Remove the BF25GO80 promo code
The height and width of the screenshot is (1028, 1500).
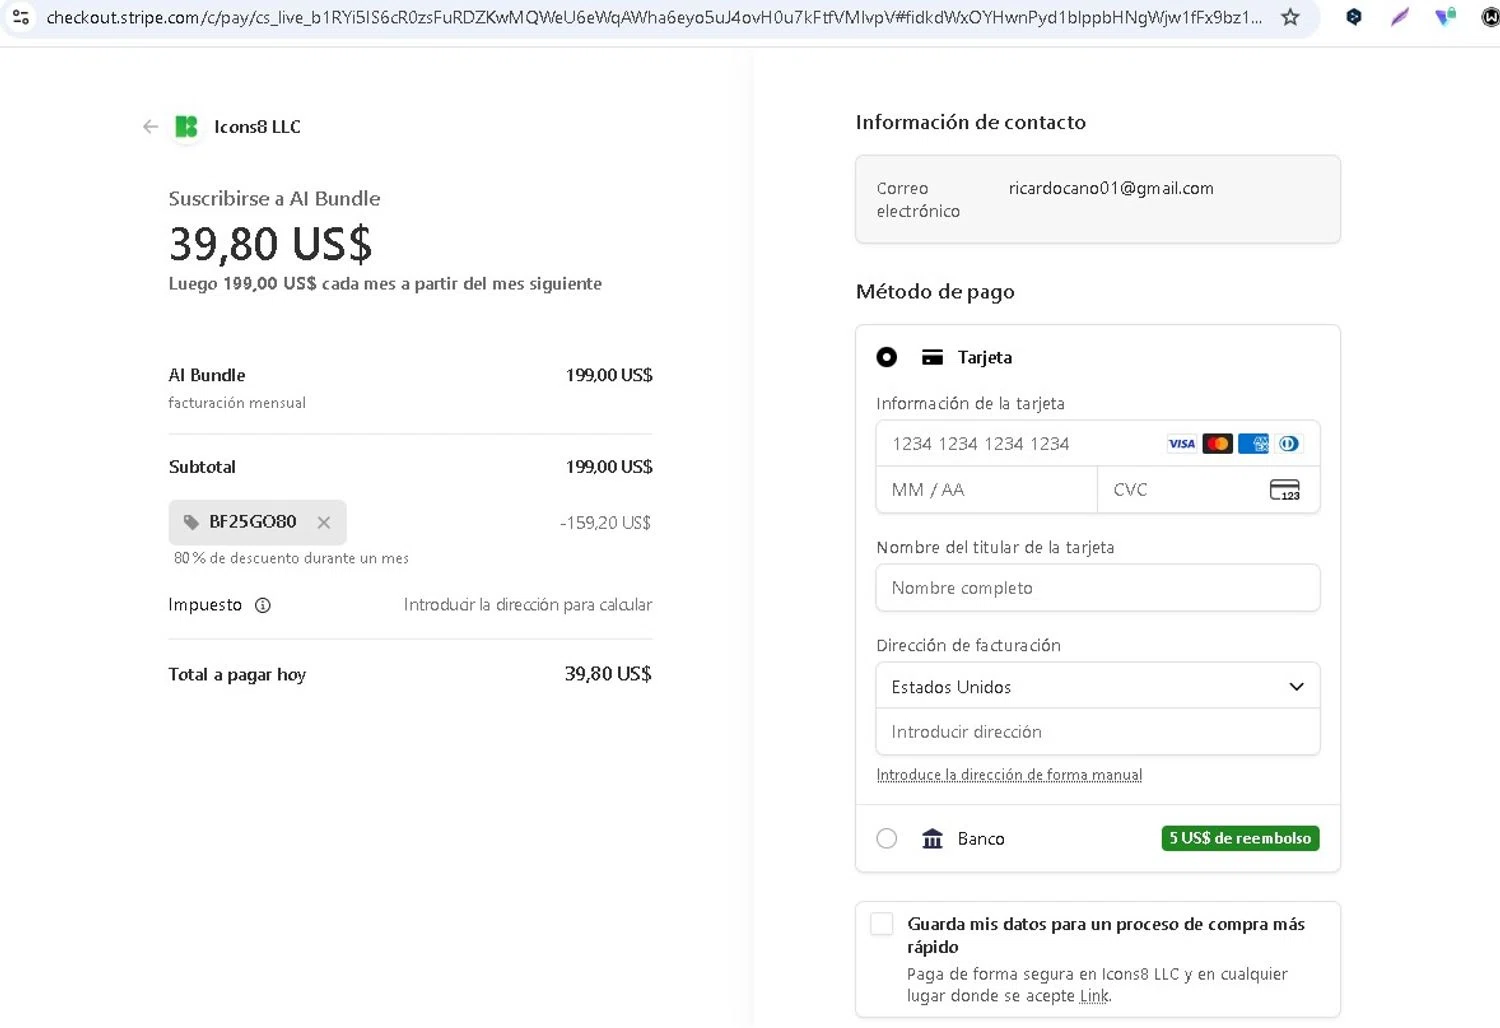pyautogui.click(x=323, y=522)
